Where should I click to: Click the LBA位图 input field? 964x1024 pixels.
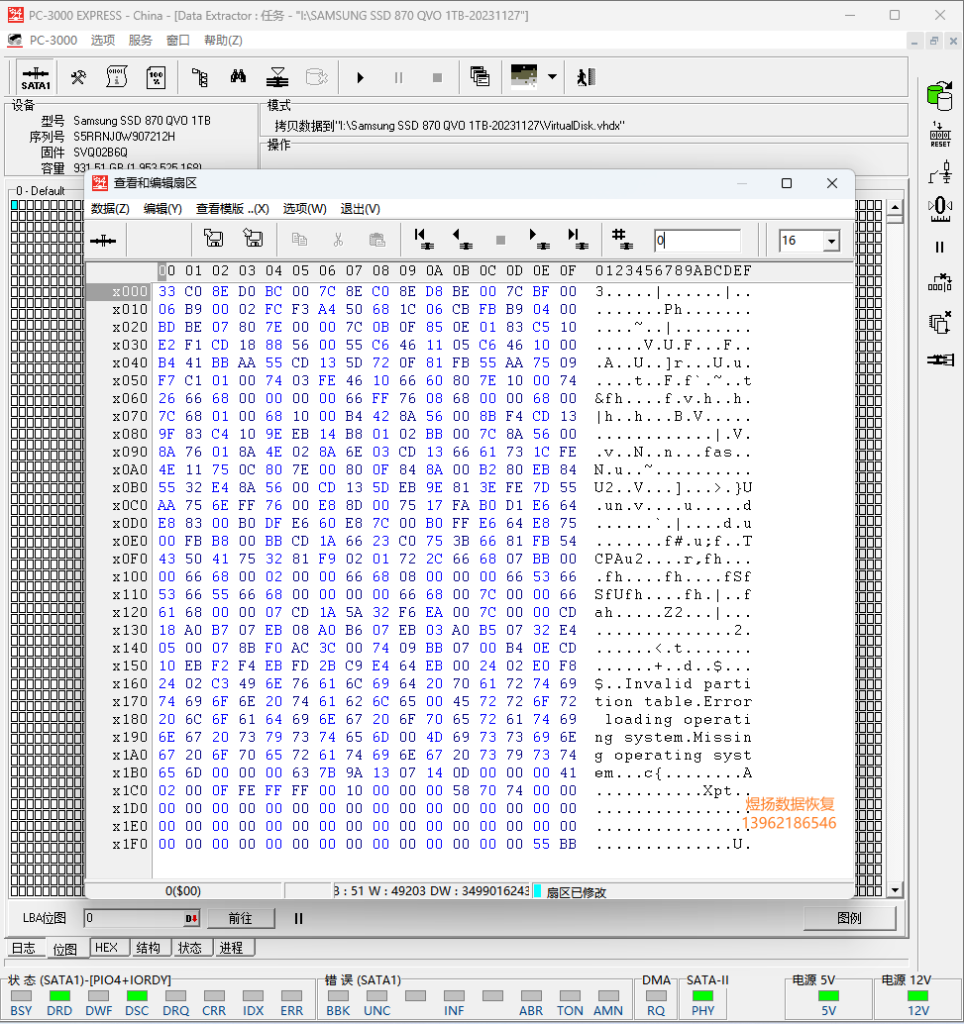(135, 918)
